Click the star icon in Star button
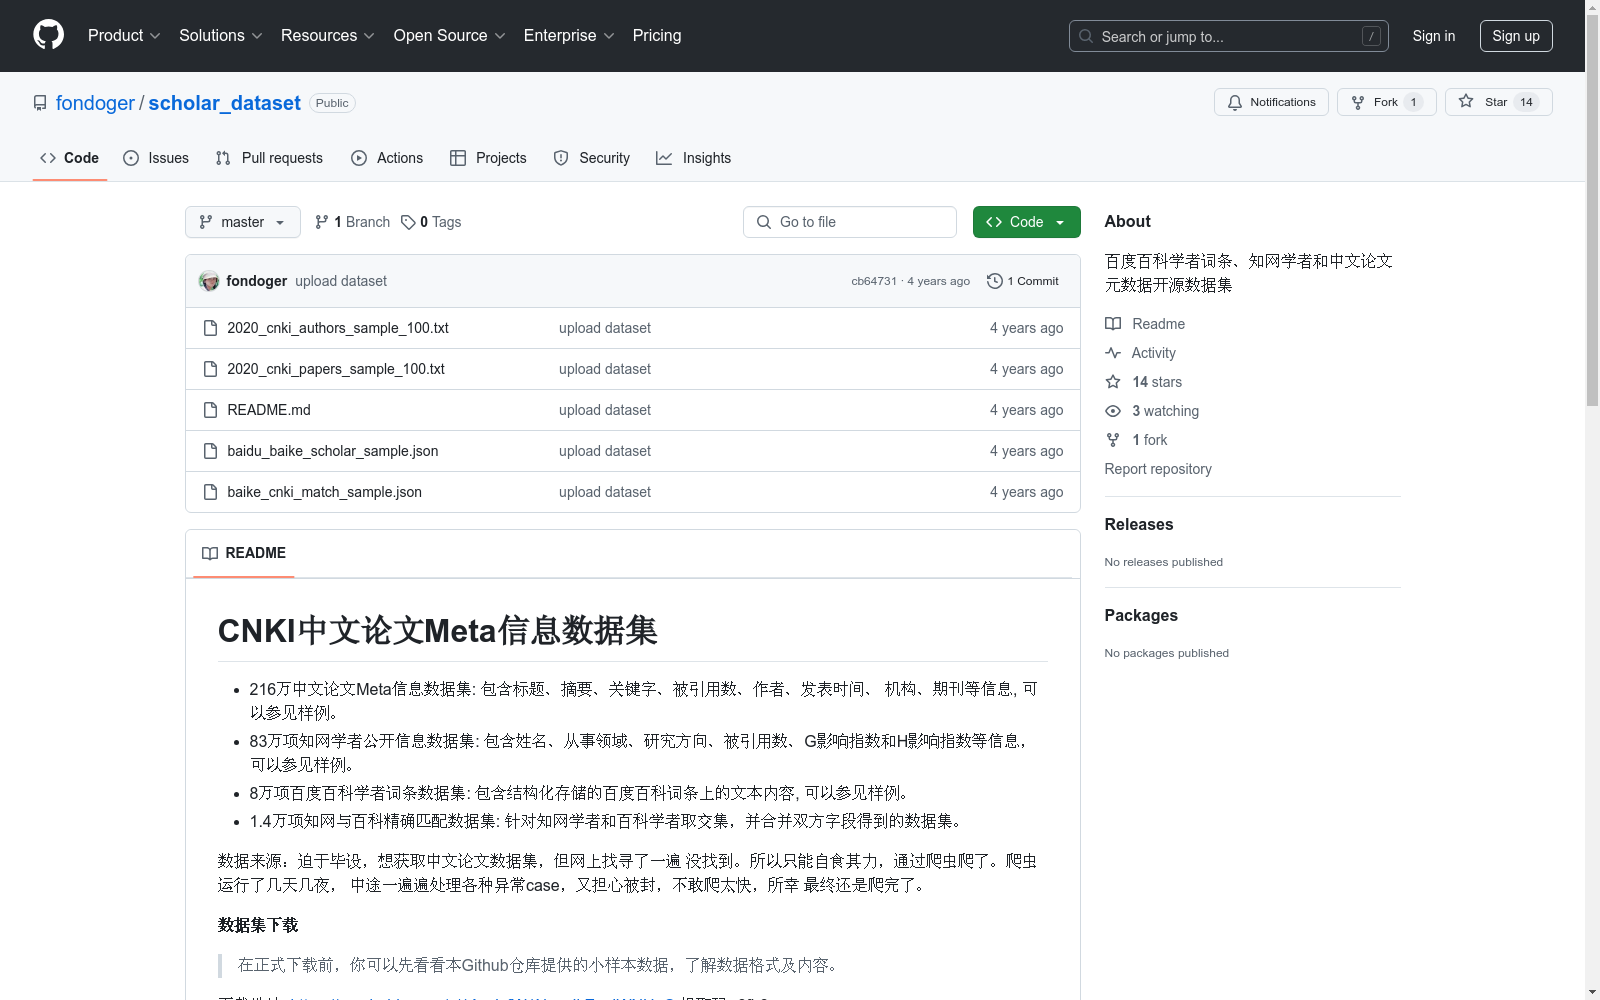This screenshot has width=1600, height=1000. 1466,101
